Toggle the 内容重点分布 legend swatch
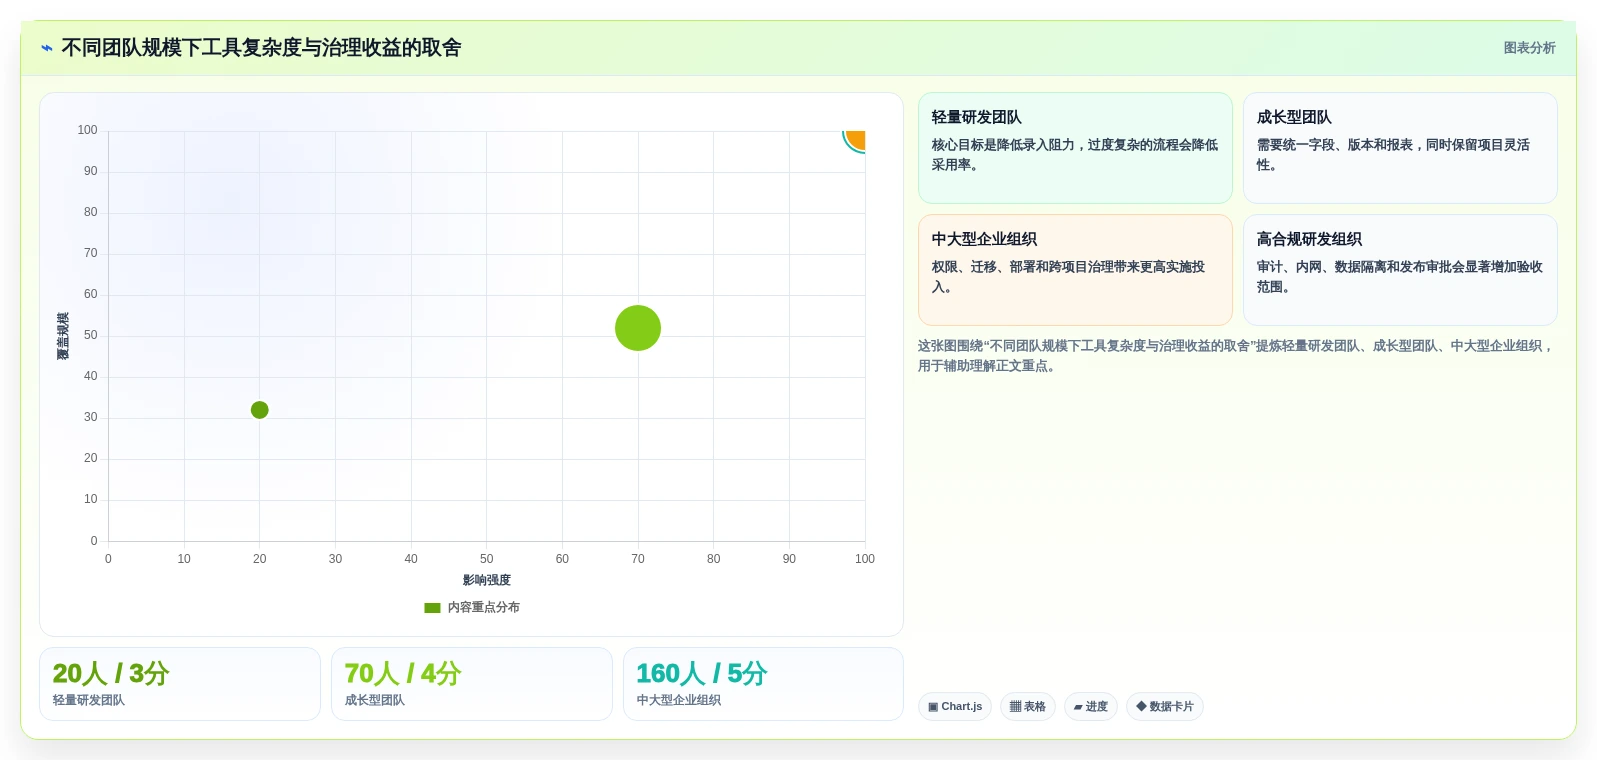 [432, 608]
